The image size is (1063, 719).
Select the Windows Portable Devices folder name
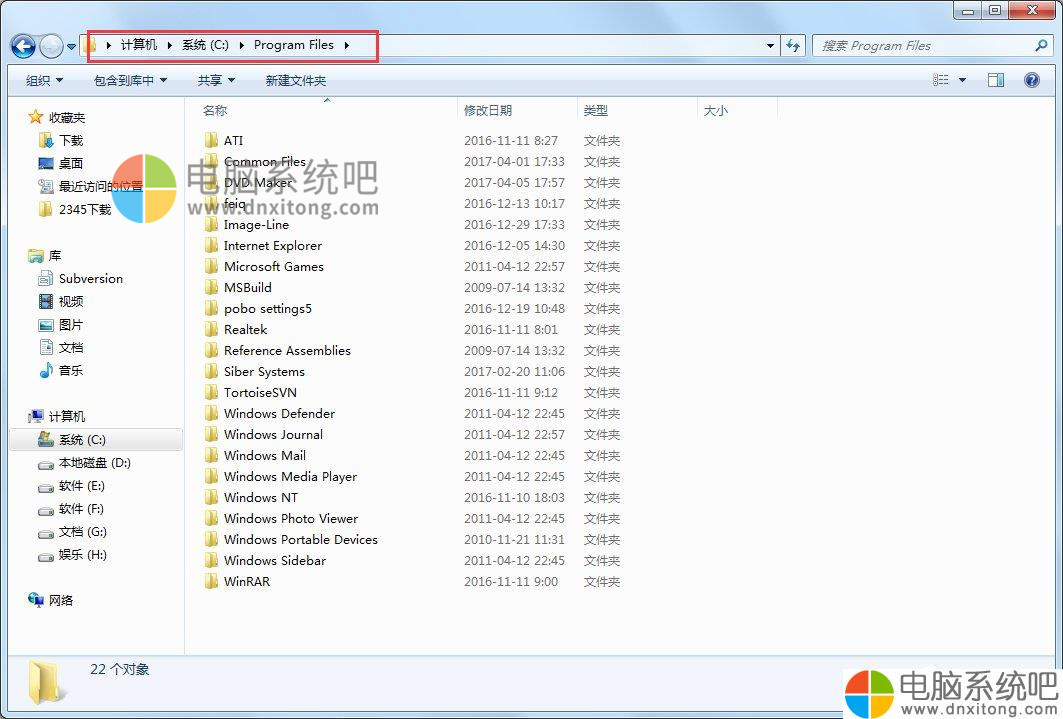point(300,539)
